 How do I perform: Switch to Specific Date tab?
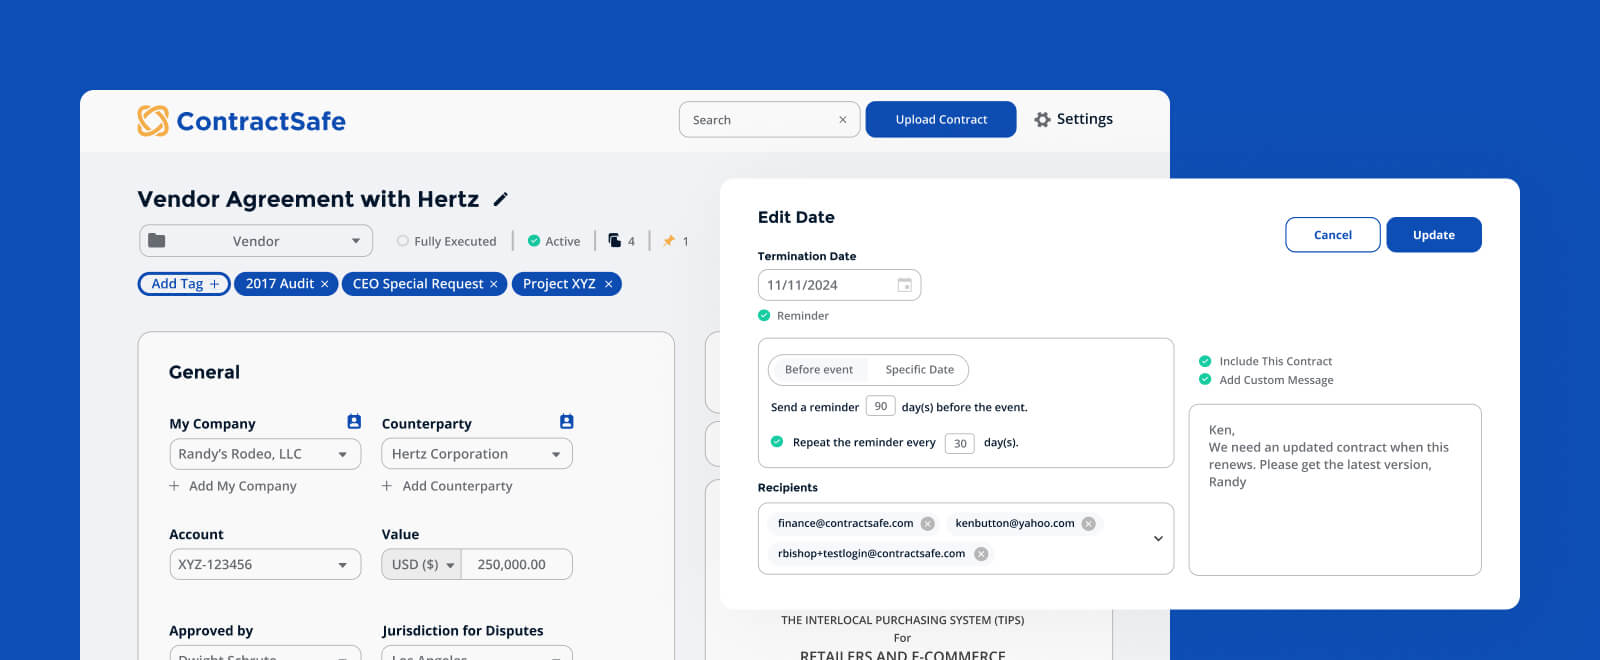(x=919, y=370)
